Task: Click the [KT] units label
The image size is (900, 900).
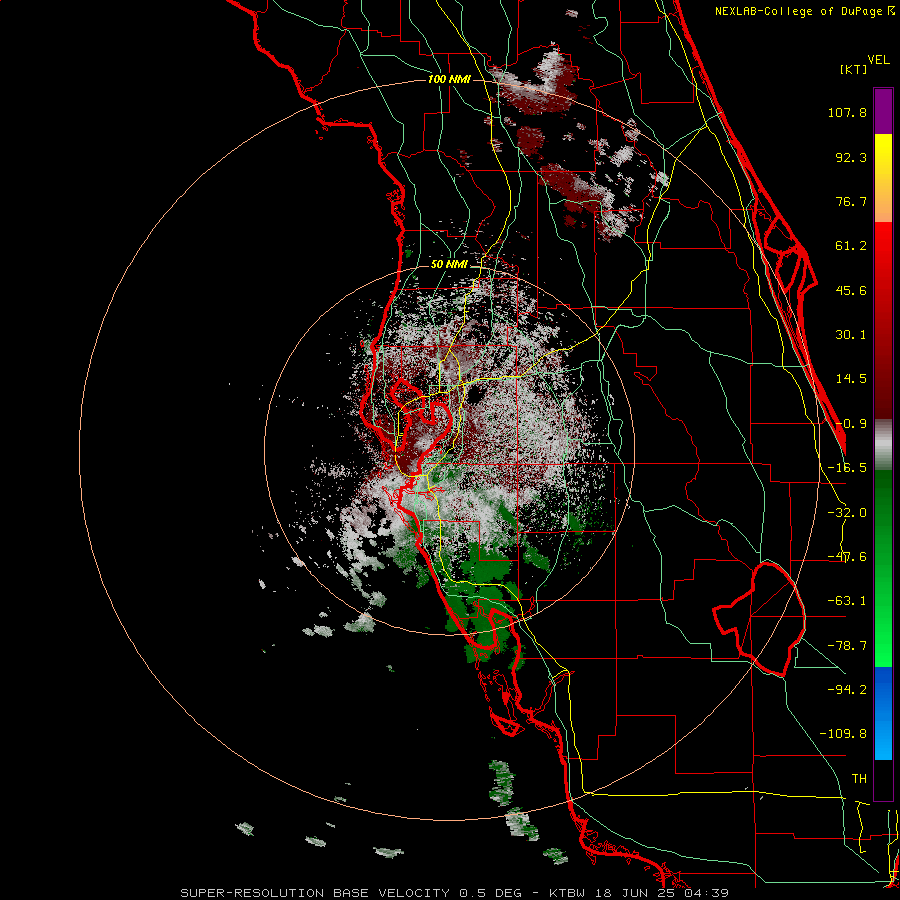Action: pyautogui.click(x=853, y=69)
